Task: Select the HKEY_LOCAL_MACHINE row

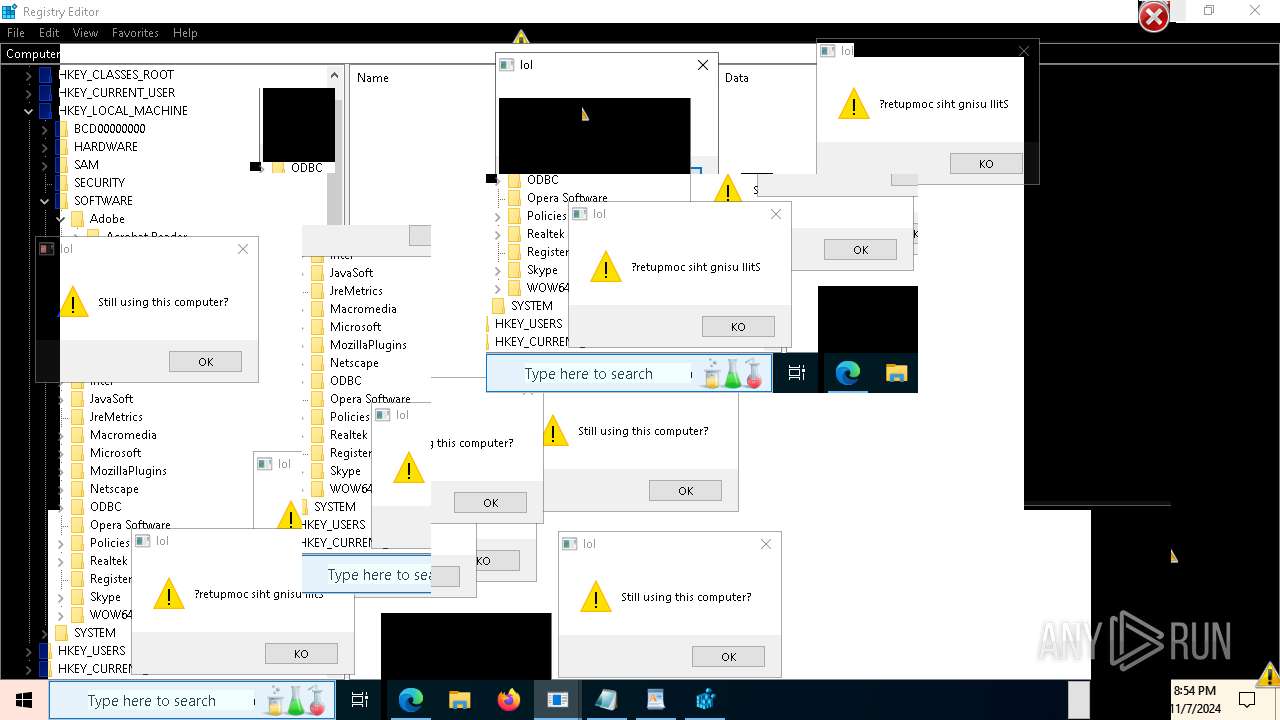Action: [x=123, y=111]
